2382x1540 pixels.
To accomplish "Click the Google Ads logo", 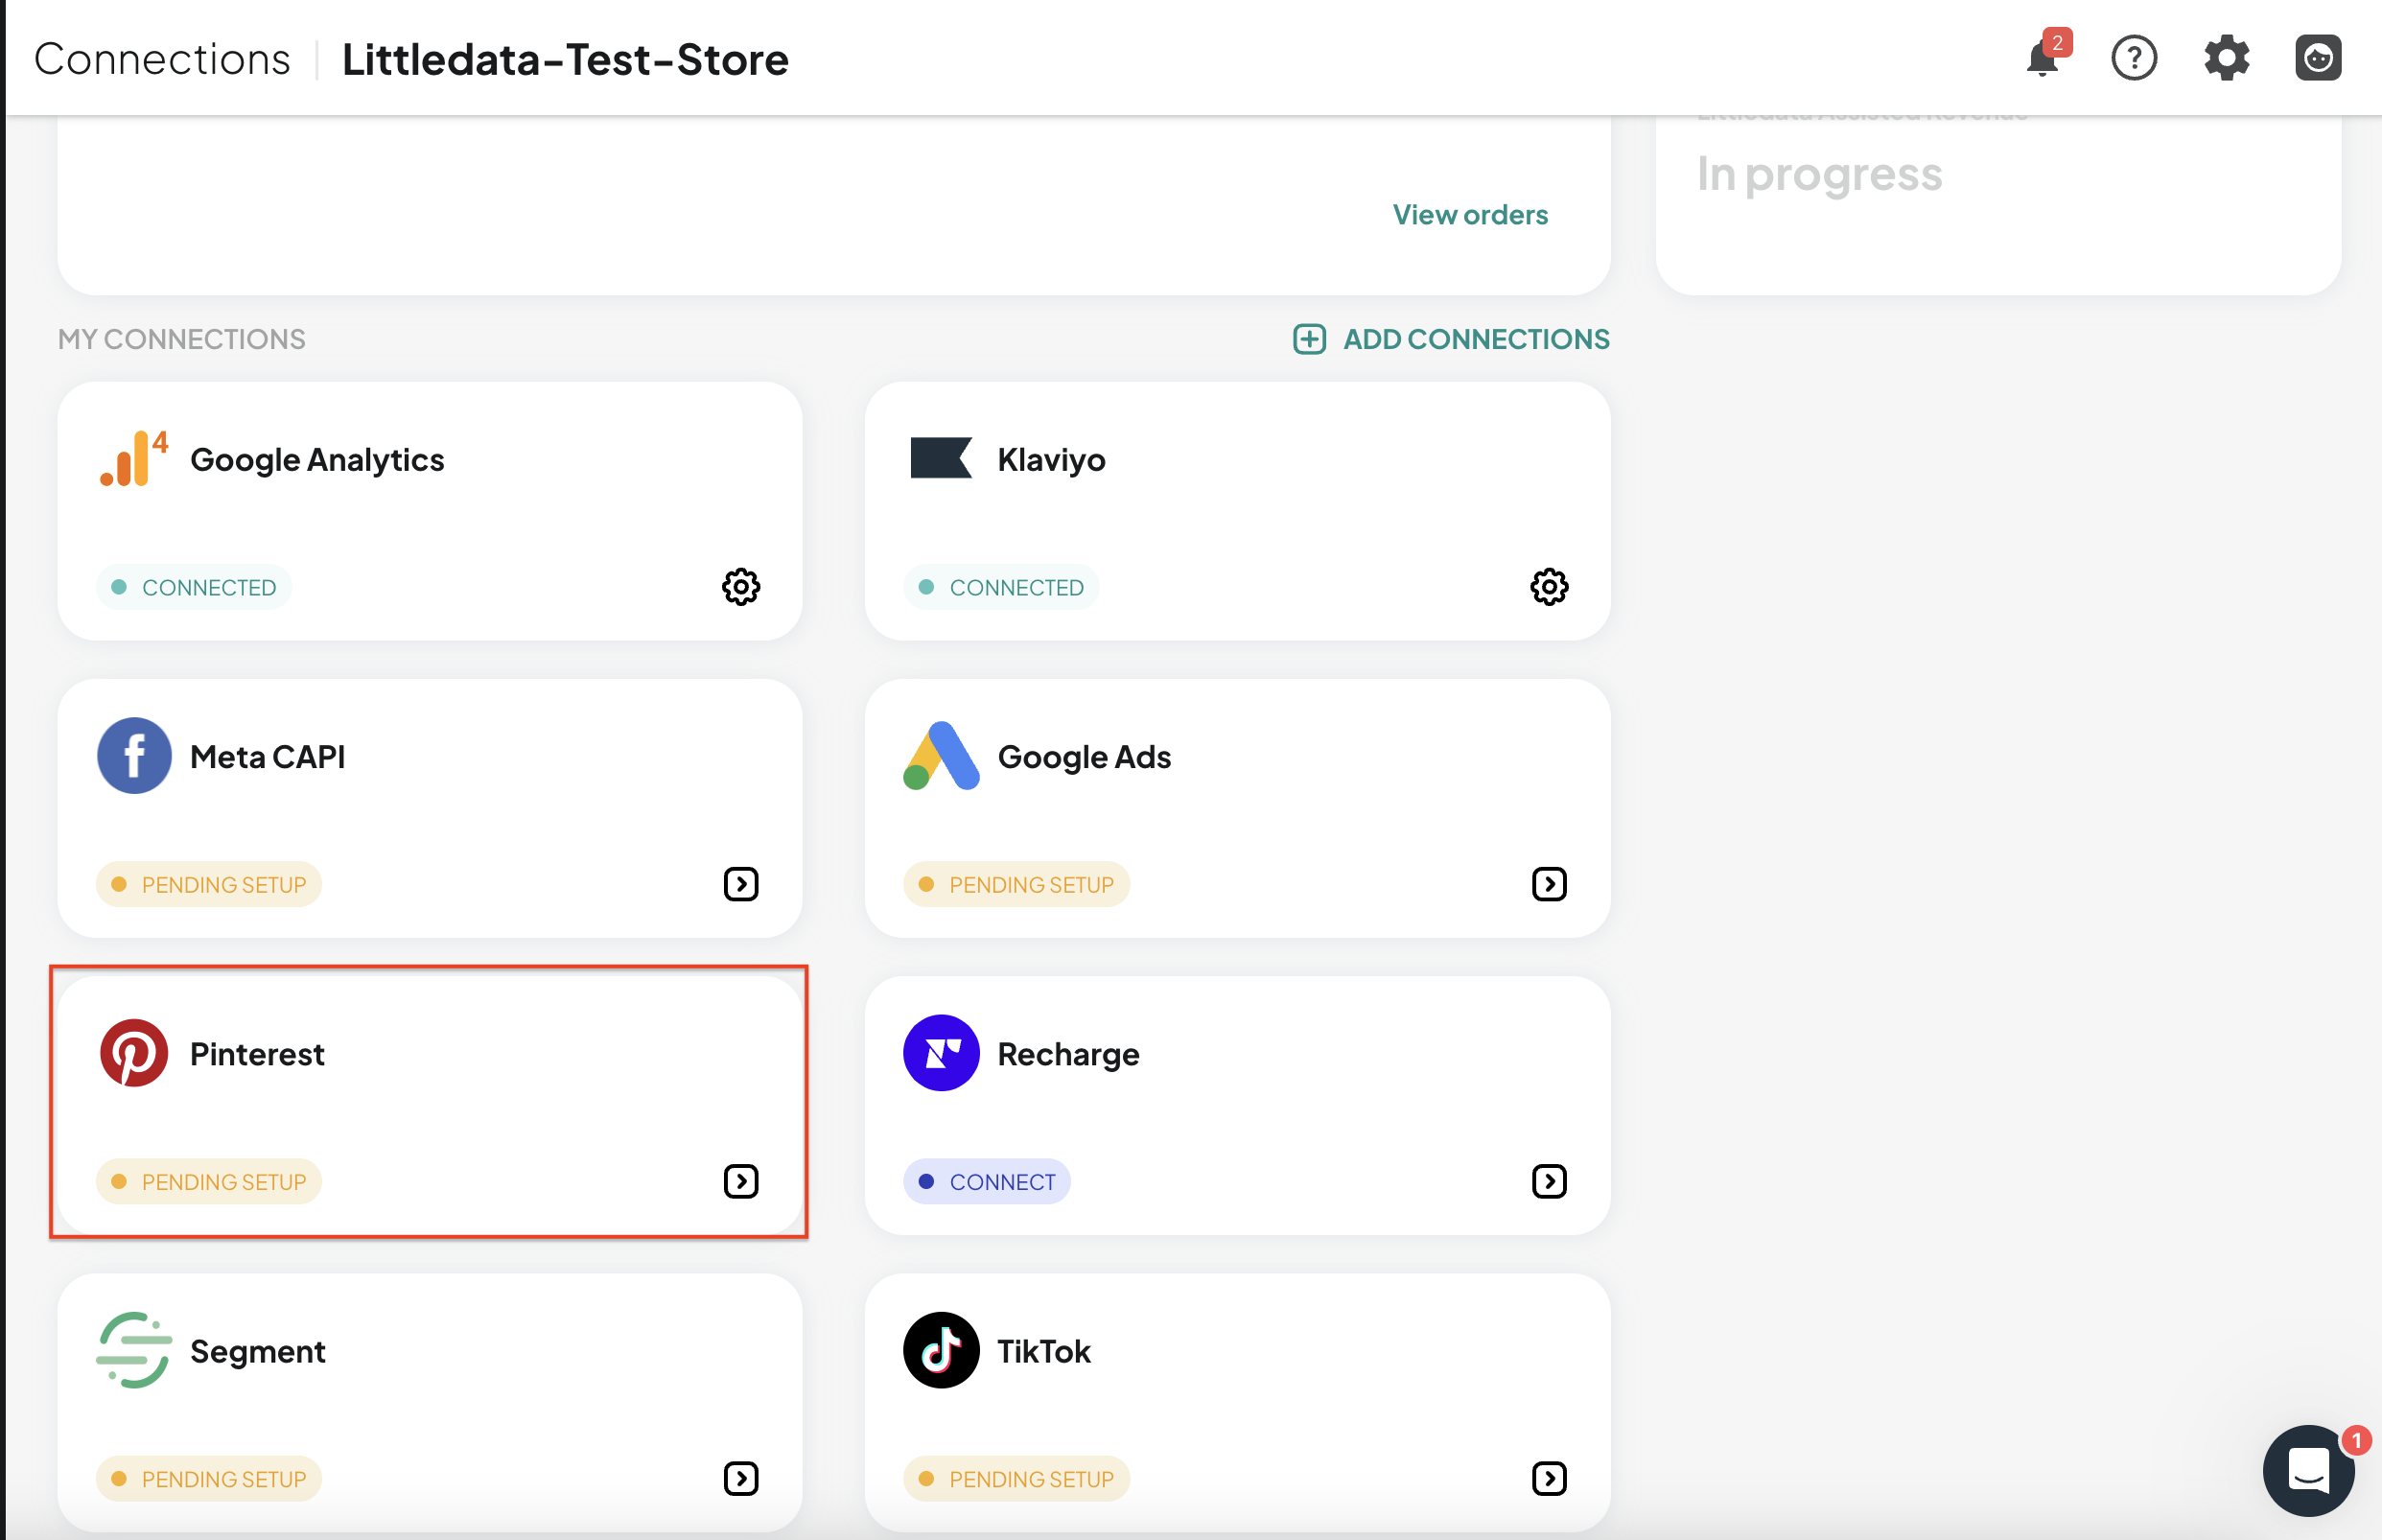I will (x=941, y=755).
